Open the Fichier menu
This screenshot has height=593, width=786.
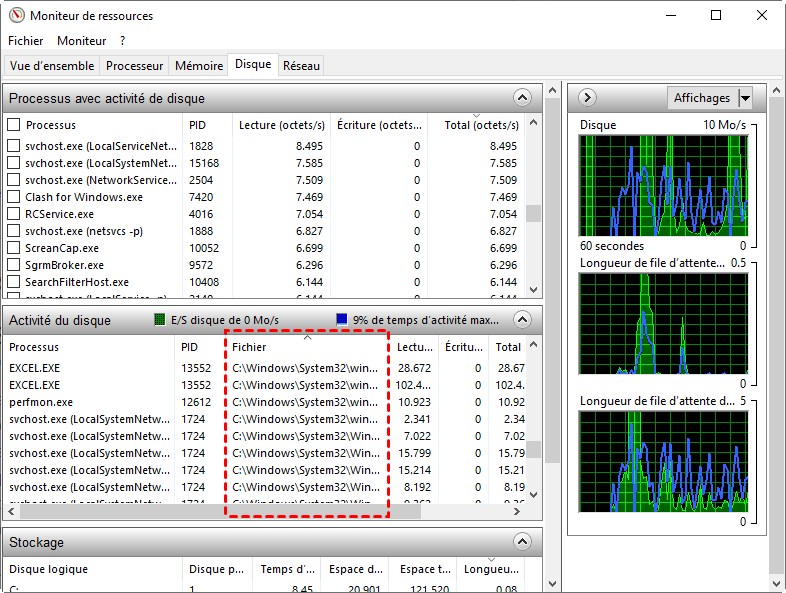pos(26,41)
